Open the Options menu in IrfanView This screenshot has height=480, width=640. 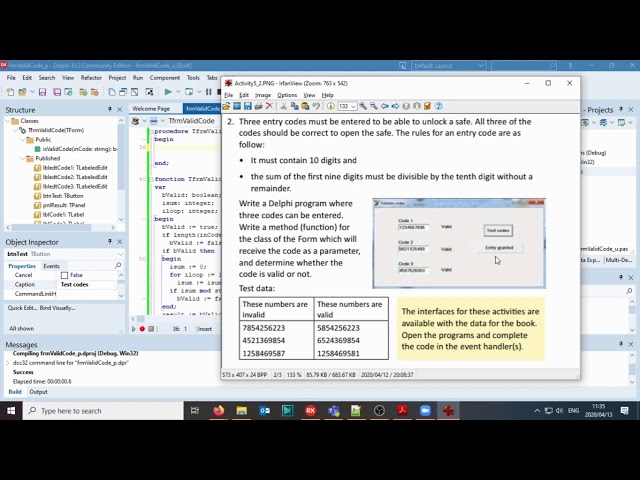[287, 95]
